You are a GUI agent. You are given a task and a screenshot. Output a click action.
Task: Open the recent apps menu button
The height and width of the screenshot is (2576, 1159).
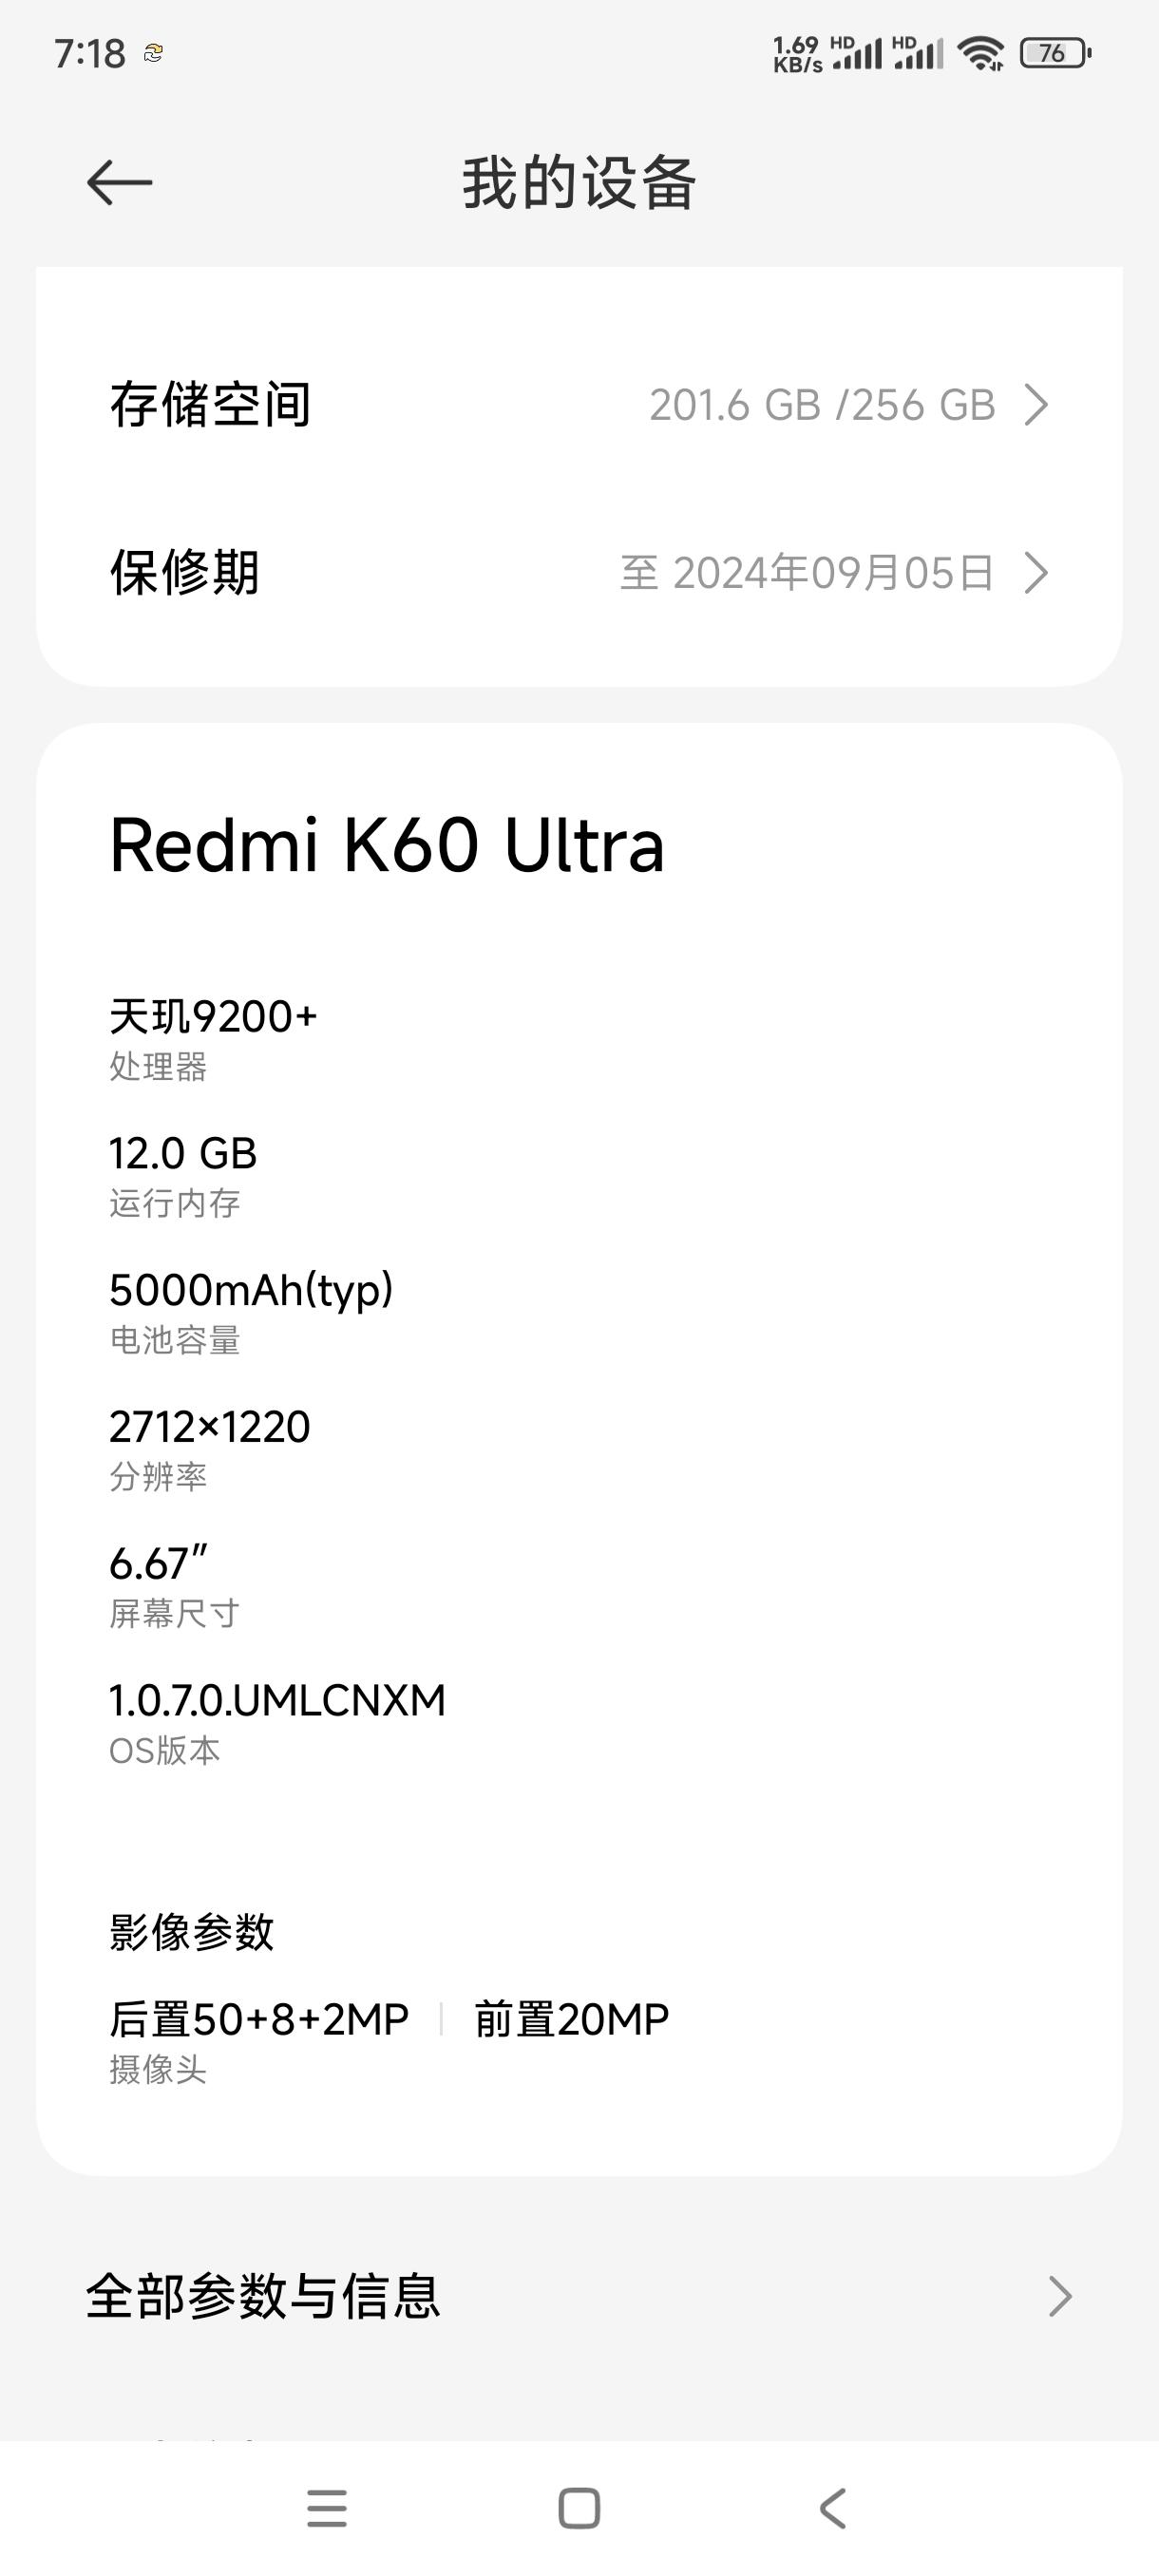click(327, 2508)
